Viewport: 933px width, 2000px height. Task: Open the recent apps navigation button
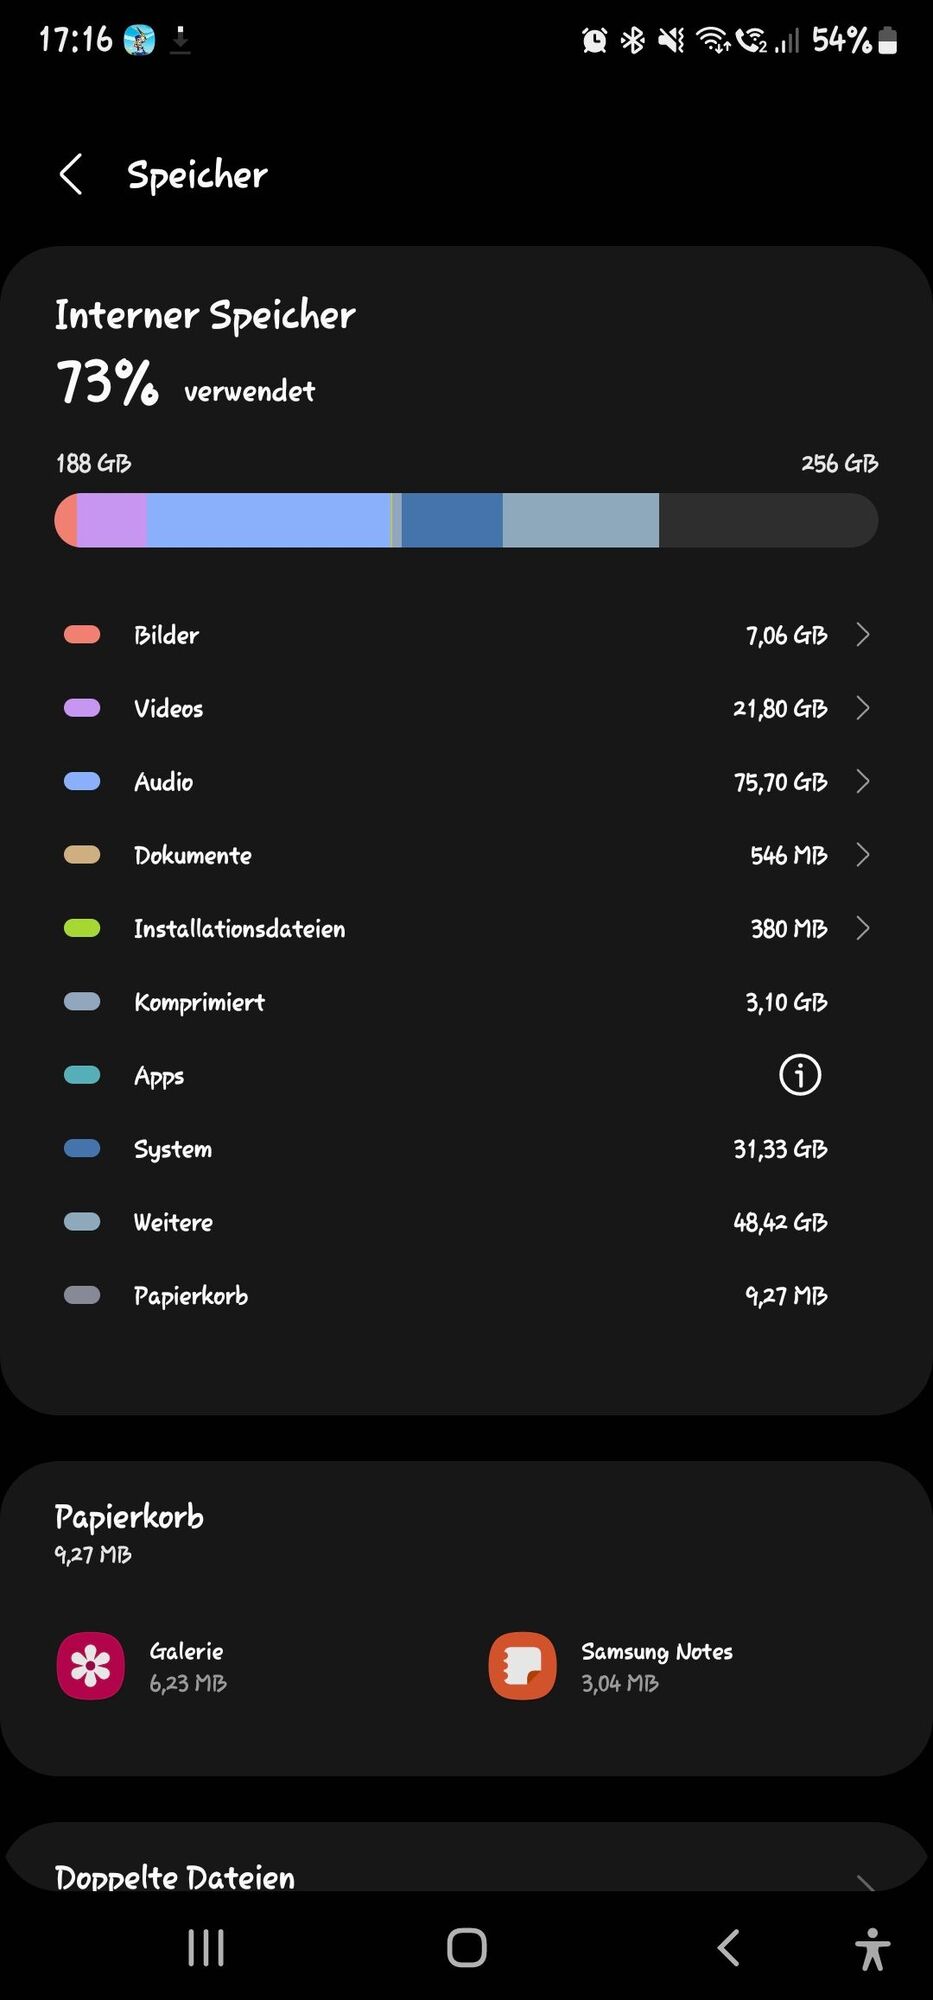(206, 1947)
